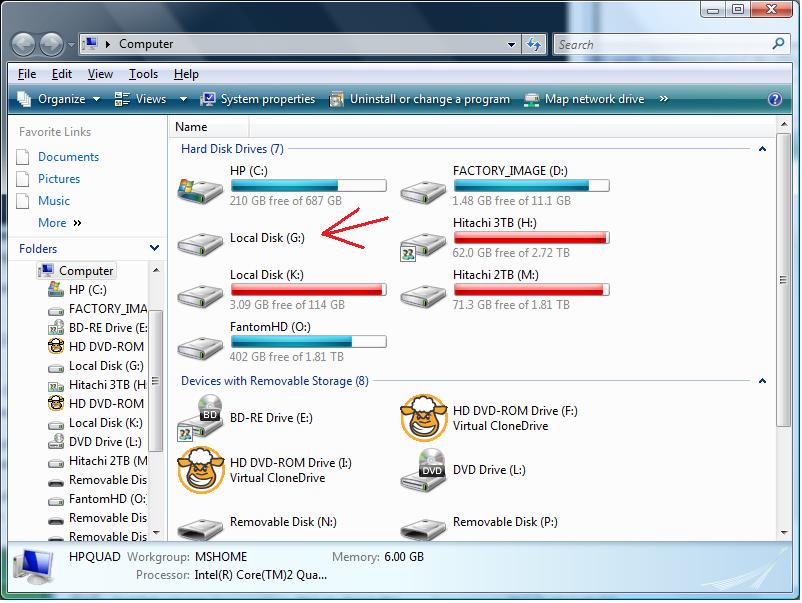Click the blue Help question mark icon

point(775,99)
